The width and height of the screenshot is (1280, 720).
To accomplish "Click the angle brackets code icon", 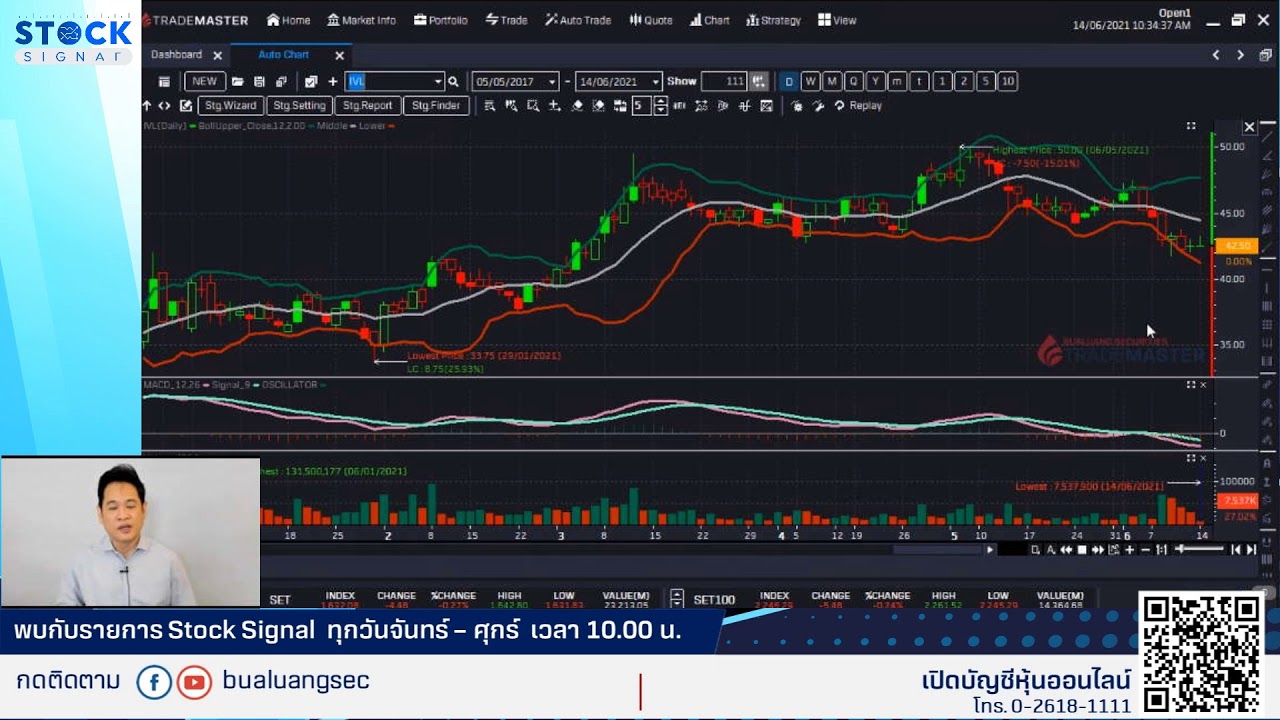I will [x=165, y=106].
